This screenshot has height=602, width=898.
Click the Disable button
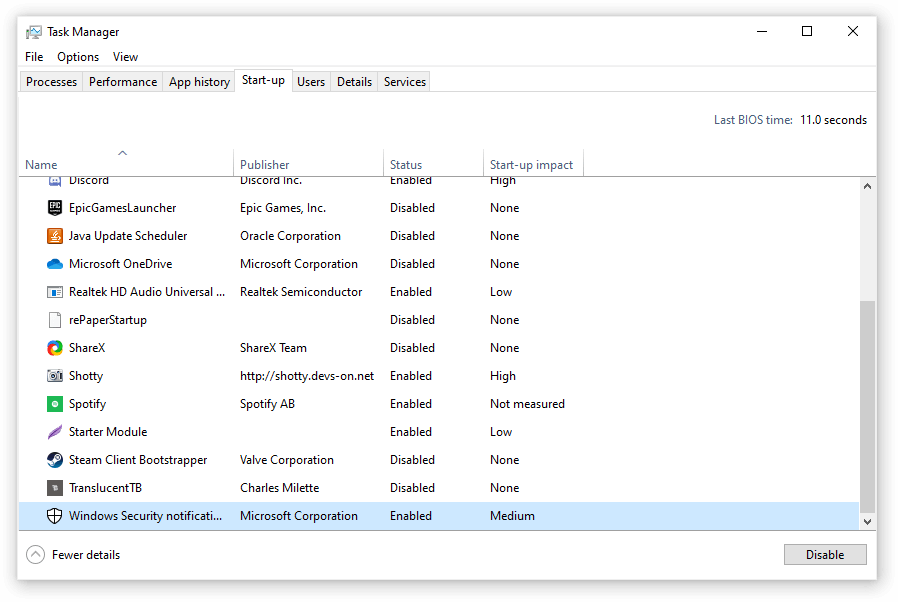(x=825, y=554)
